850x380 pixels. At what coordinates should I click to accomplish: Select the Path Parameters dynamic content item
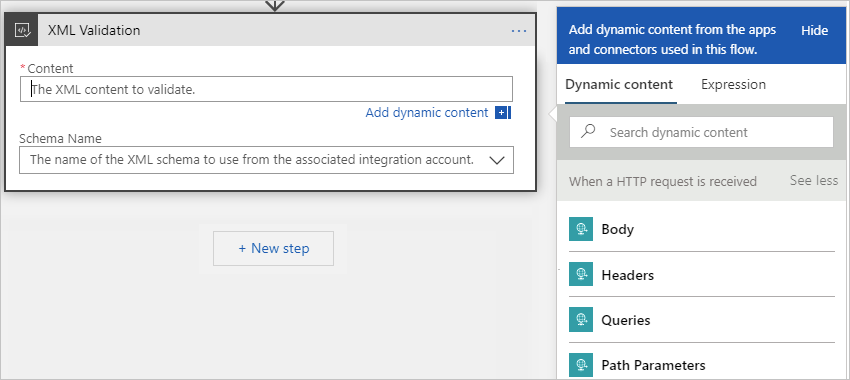701,365
